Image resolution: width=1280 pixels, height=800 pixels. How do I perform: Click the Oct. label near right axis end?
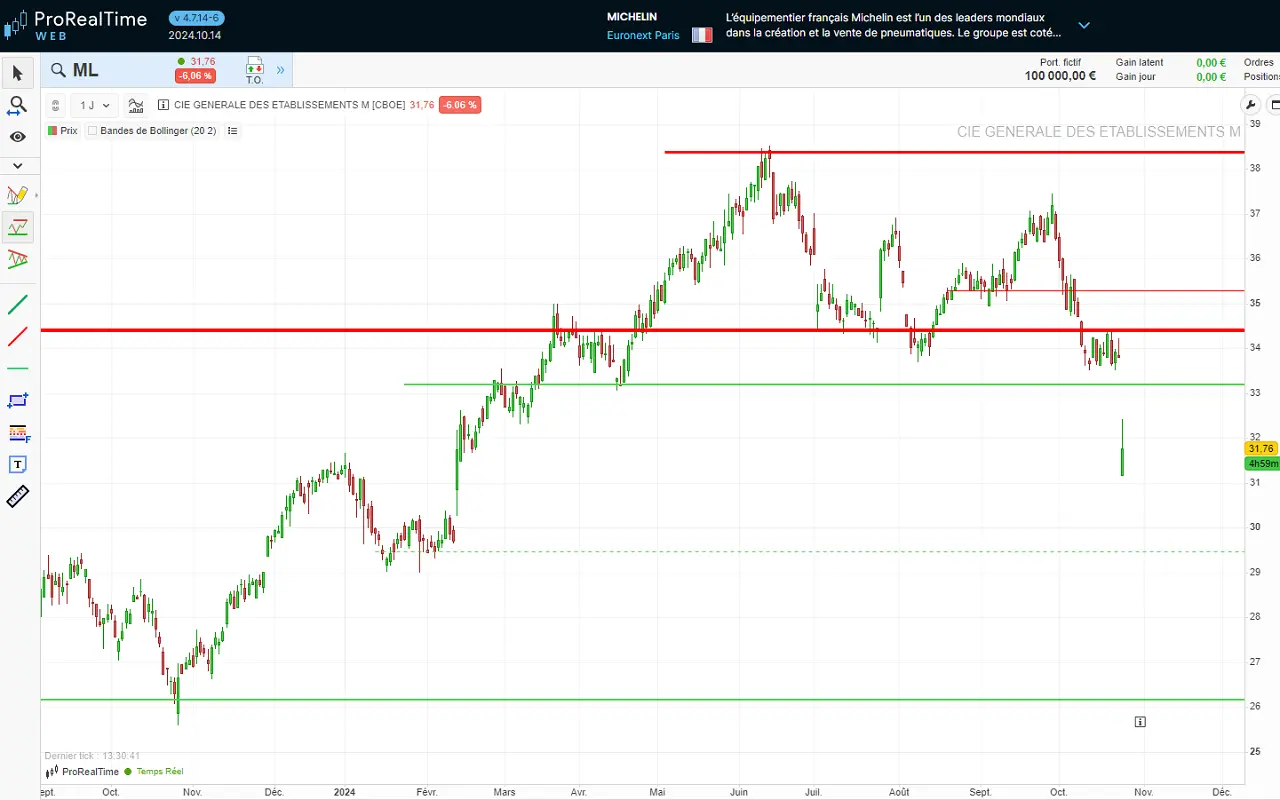coord(1058,792)
